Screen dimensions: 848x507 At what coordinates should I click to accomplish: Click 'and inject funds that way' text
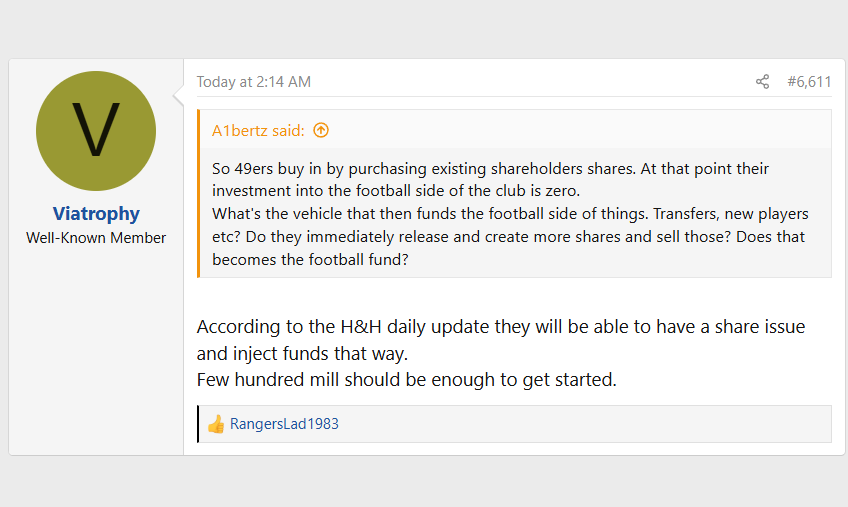point(302,354)
